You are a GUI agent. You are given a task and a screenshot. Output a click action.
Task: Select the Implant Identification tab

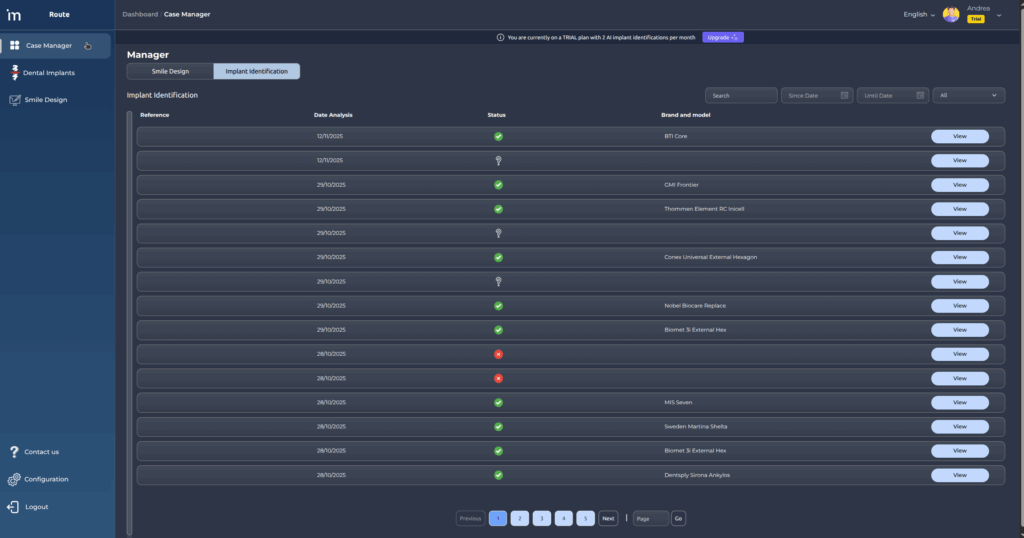tap(256, 71)
